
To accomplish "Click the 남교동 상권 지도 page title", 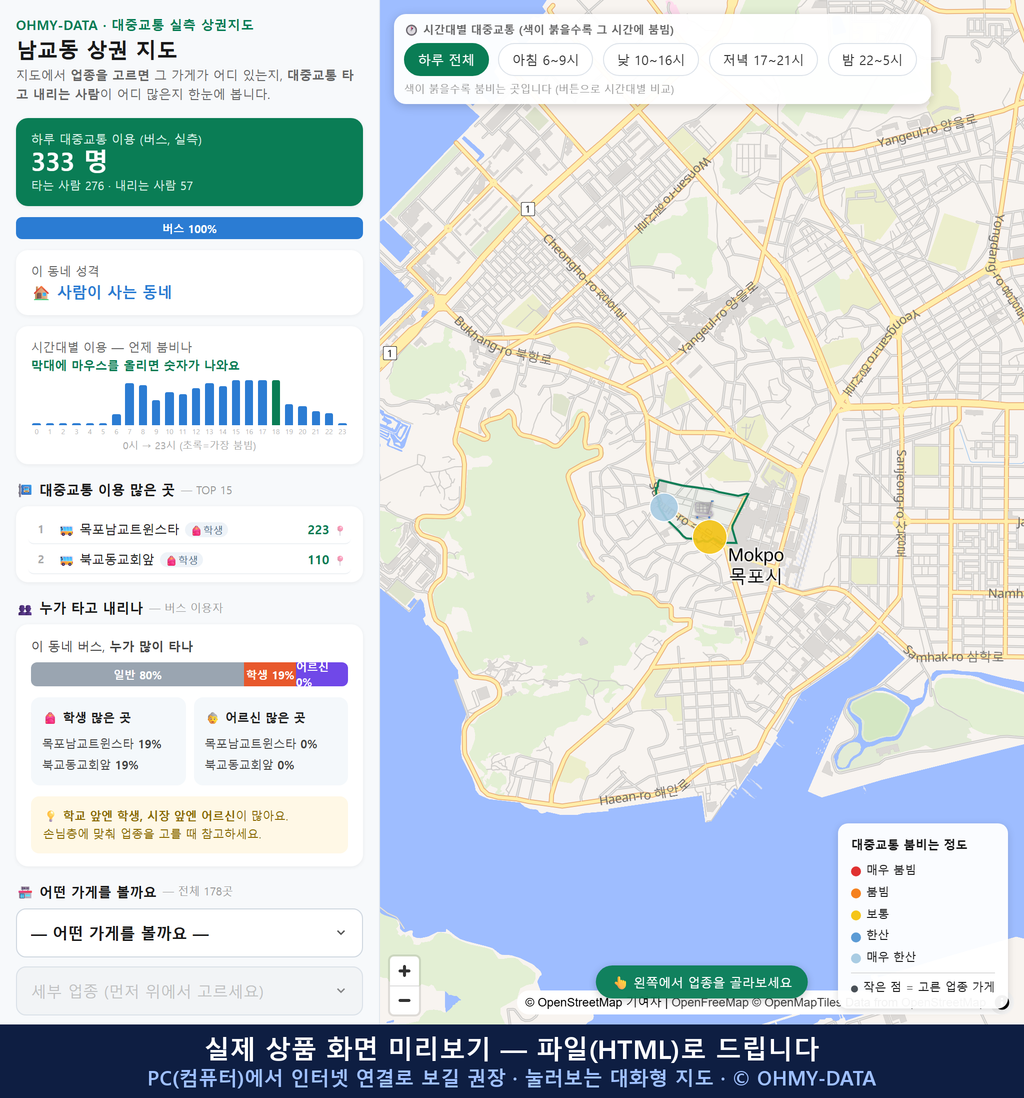I will tap(97, 50).
